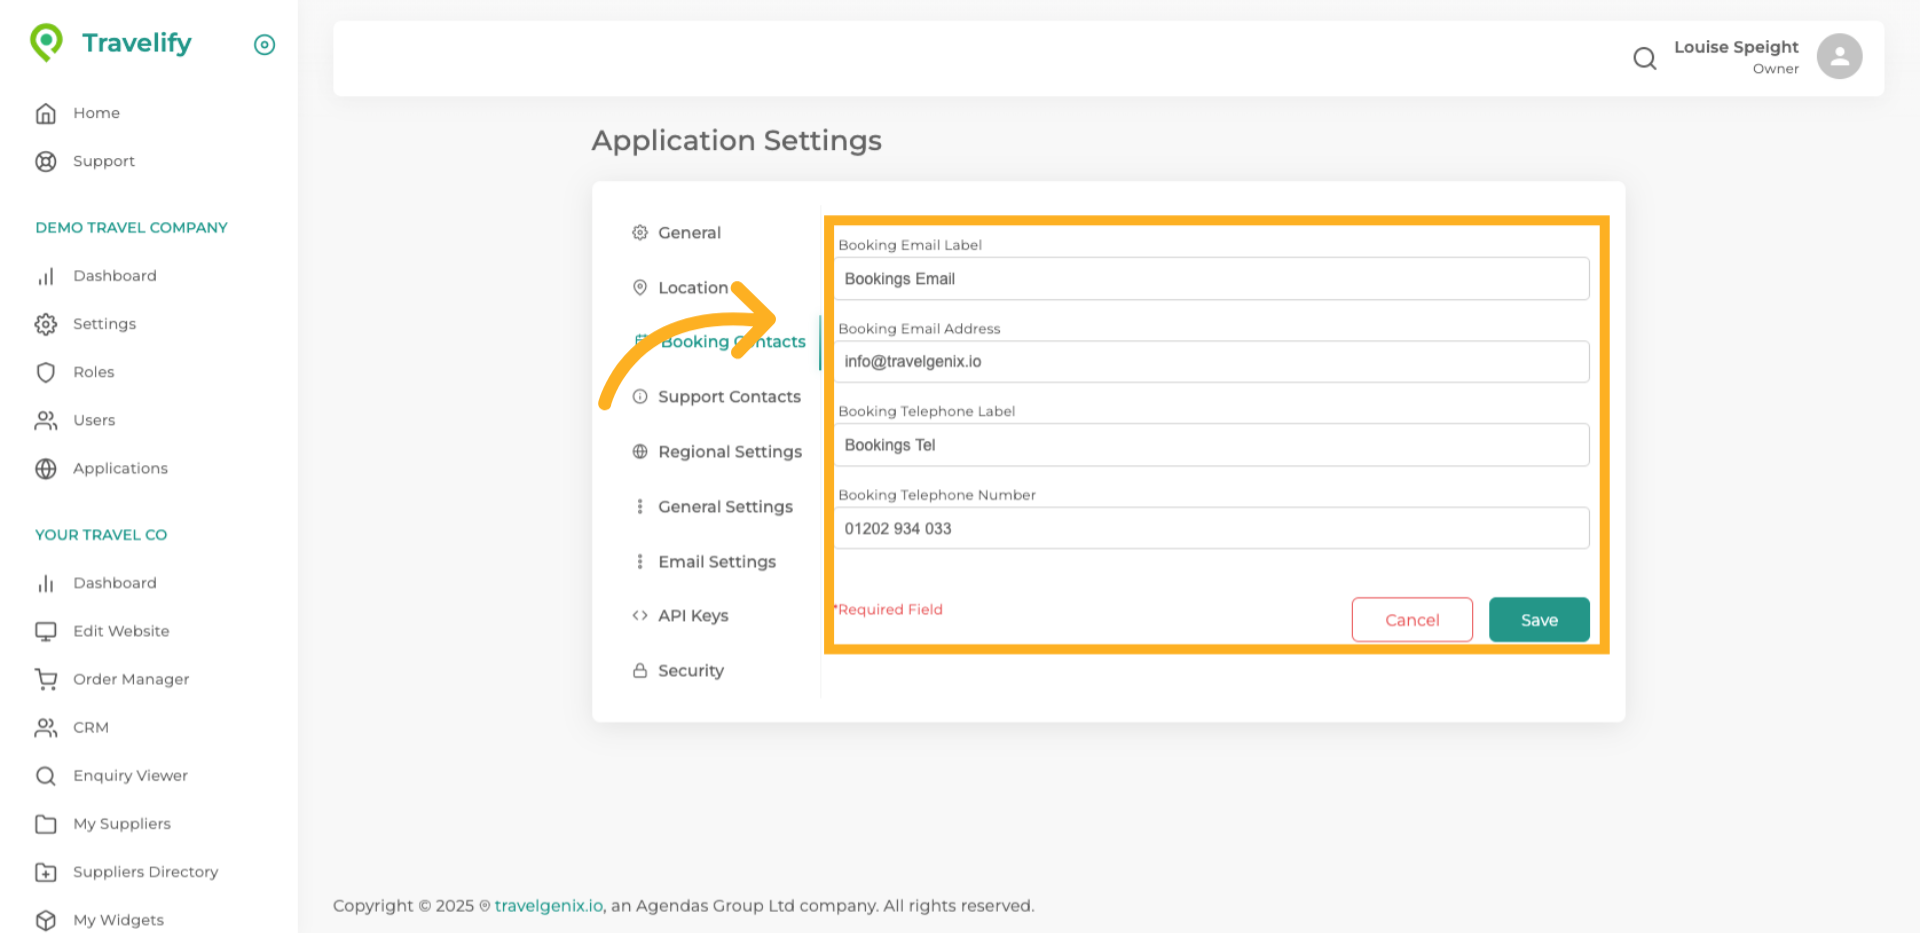Screen dimensions: 1920x933
Task: Click the Applications globe icon
Action: 46,469
